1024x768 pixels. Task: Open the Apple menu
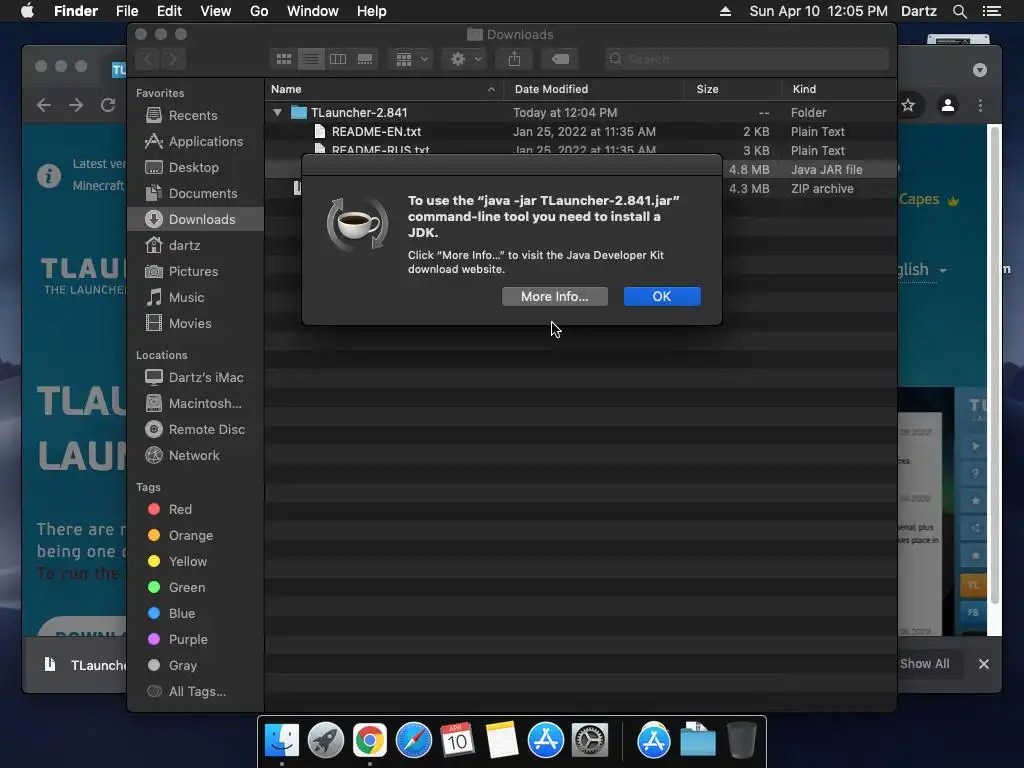point(27,11)
